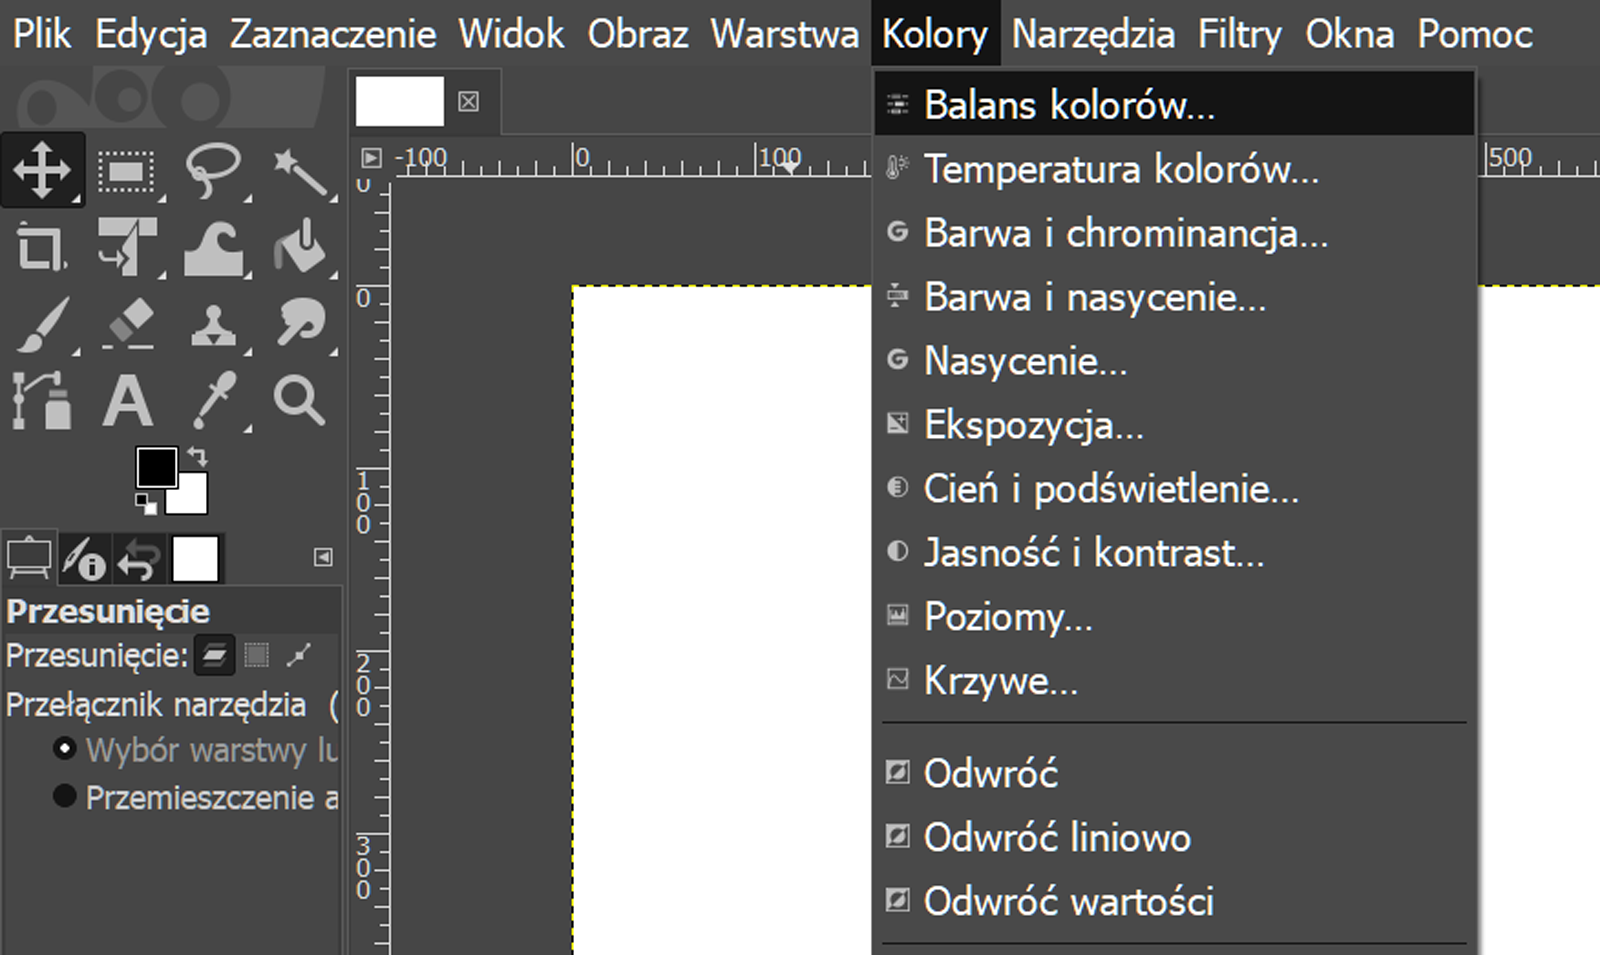Select the Rectangle Select tool
The width and height of the screenshot is (1600, 955).
(125, 170)
